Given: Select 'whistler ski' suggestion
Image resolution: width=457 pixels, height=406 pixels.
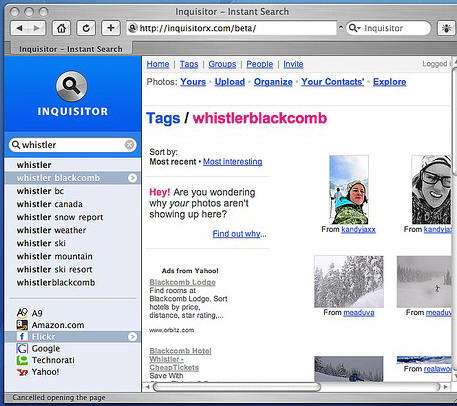Looking at the screenshot, I should pyautogui.click(x=72, y=243).
